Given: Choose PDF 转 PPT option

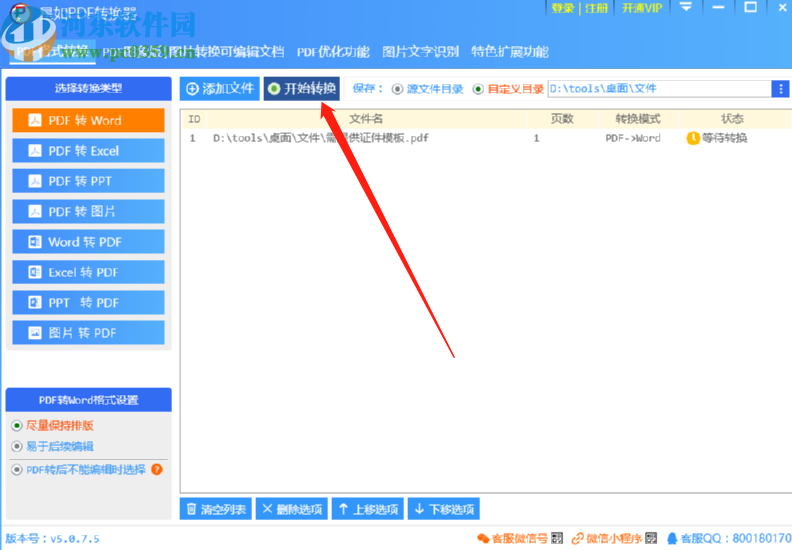Looking at the screenshot, I should coord(88,181).
